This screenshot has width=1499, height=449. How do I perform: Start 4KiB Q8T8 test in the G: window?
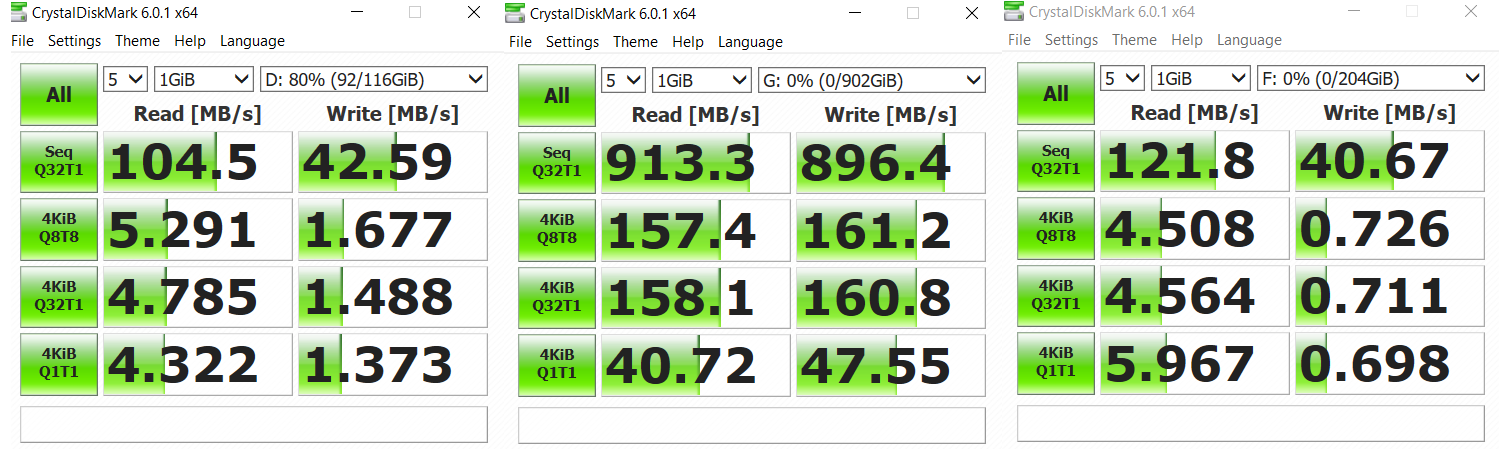(x=557, y=230)
